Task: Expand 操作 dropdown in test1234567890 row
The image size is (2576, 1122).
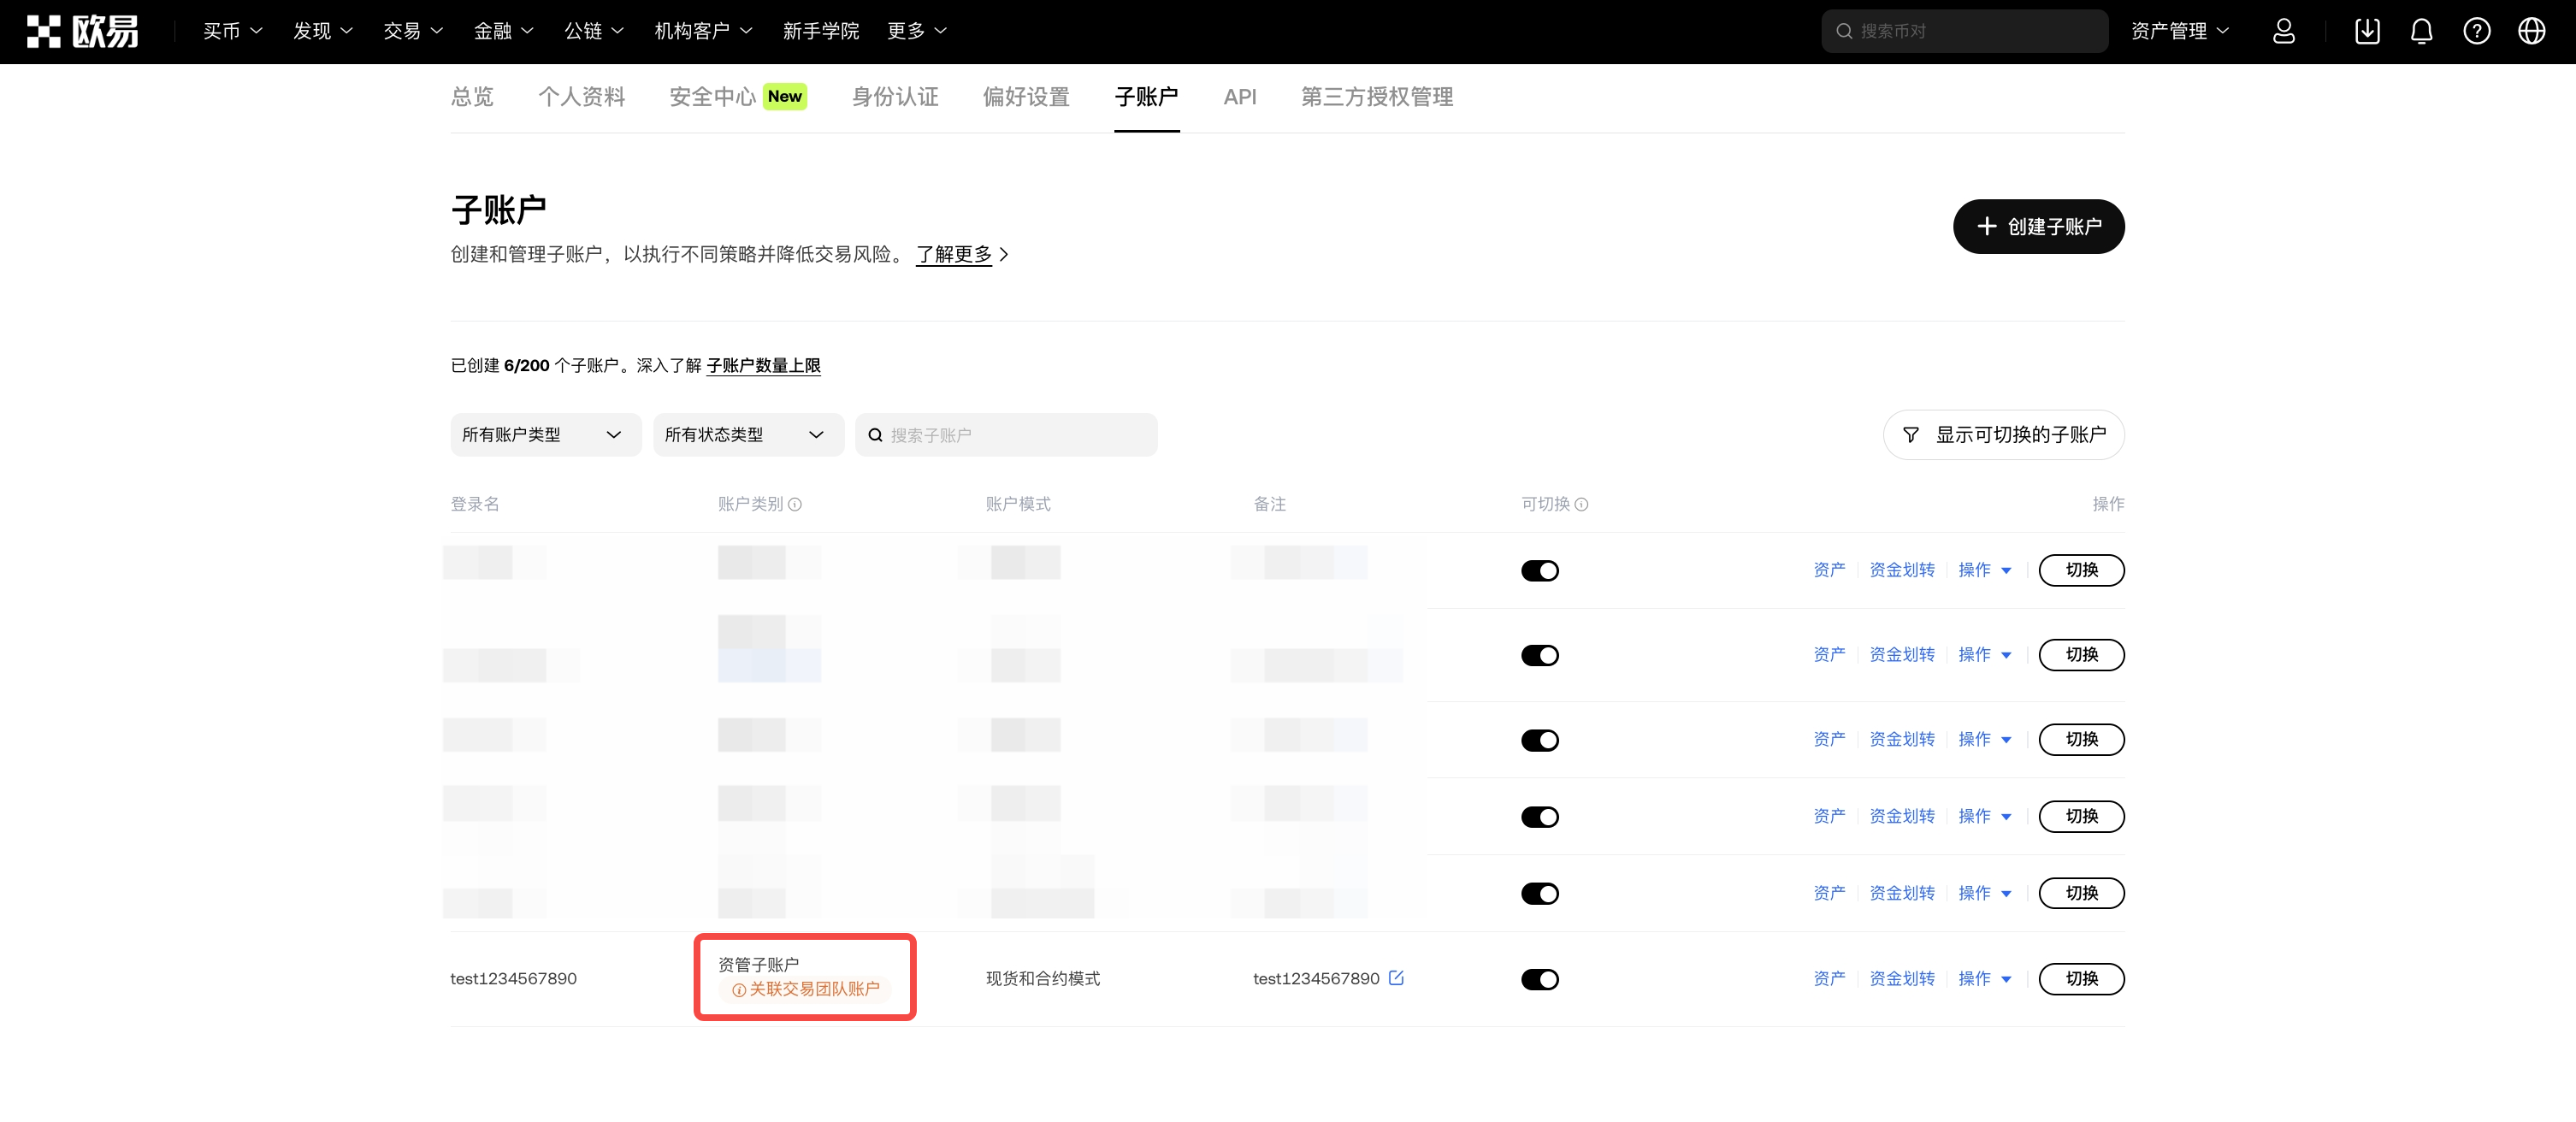Action: click(1984, 979)
